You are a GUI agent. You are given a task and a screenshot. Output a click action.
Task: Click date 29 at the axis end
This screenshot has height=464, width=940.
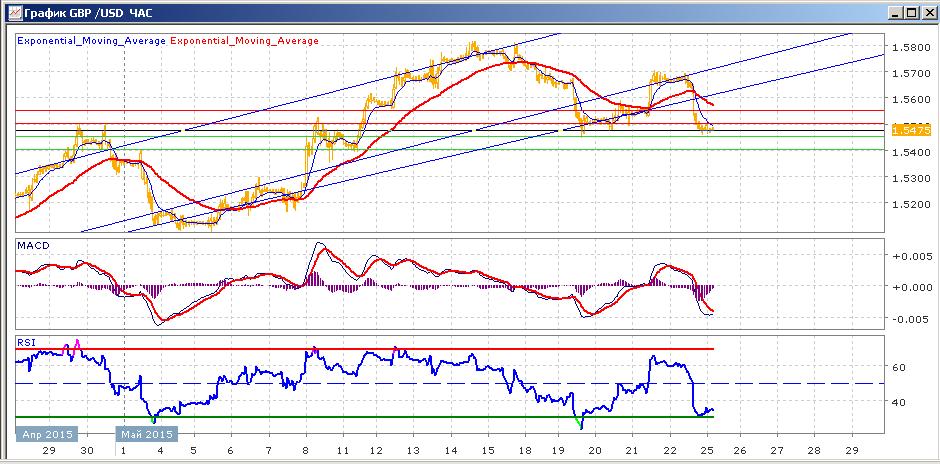tap(851, 450)
